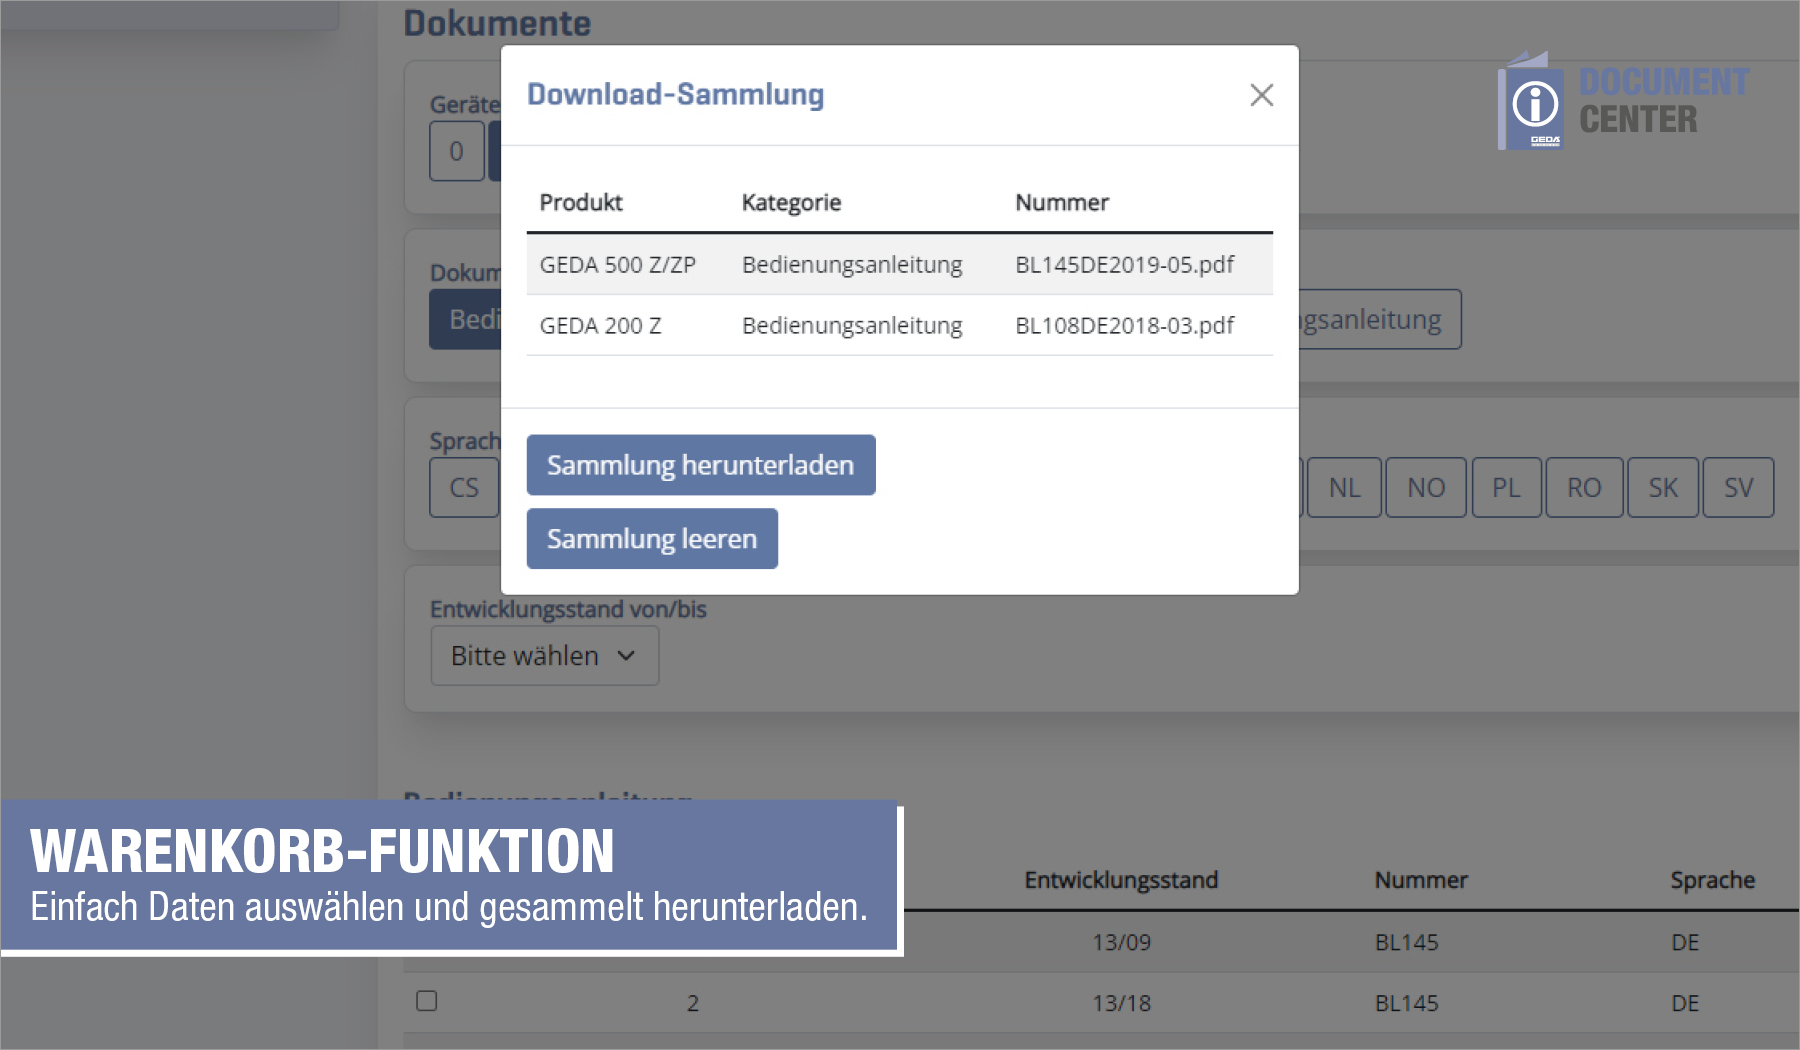Screen dimensions: 1800x1050
Task: Click the Bedienungsanleitung cell for GEDA 500 Z/ZP
Action: [852, 265]
